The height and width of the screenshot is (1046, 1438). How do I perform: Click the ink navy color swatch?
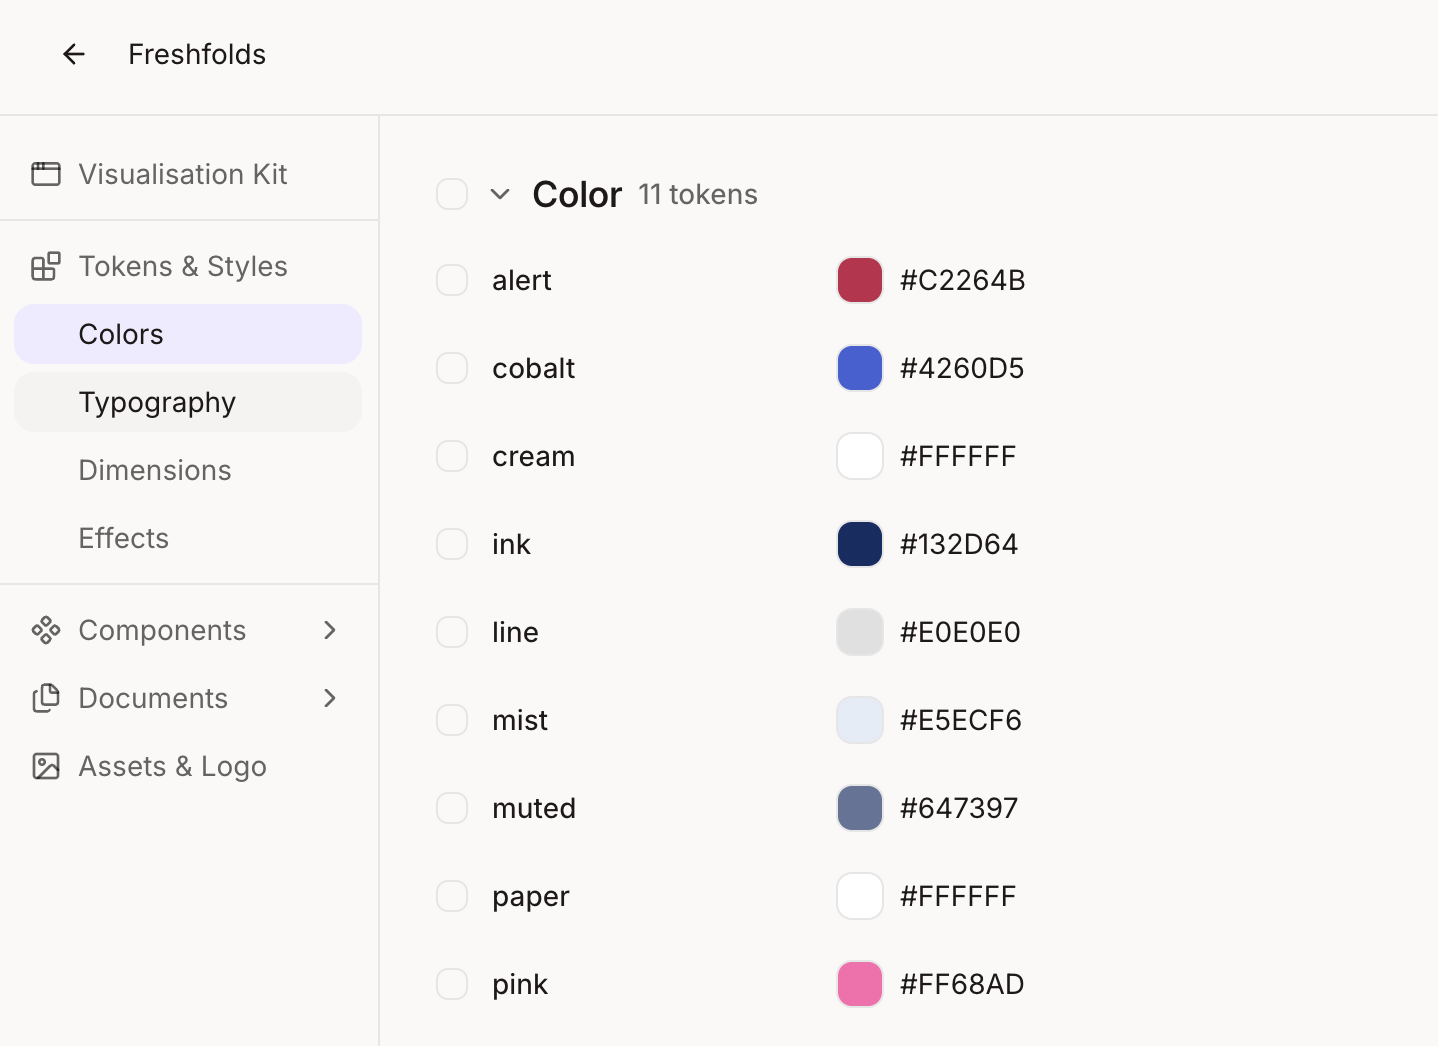(x=860, y=544)
